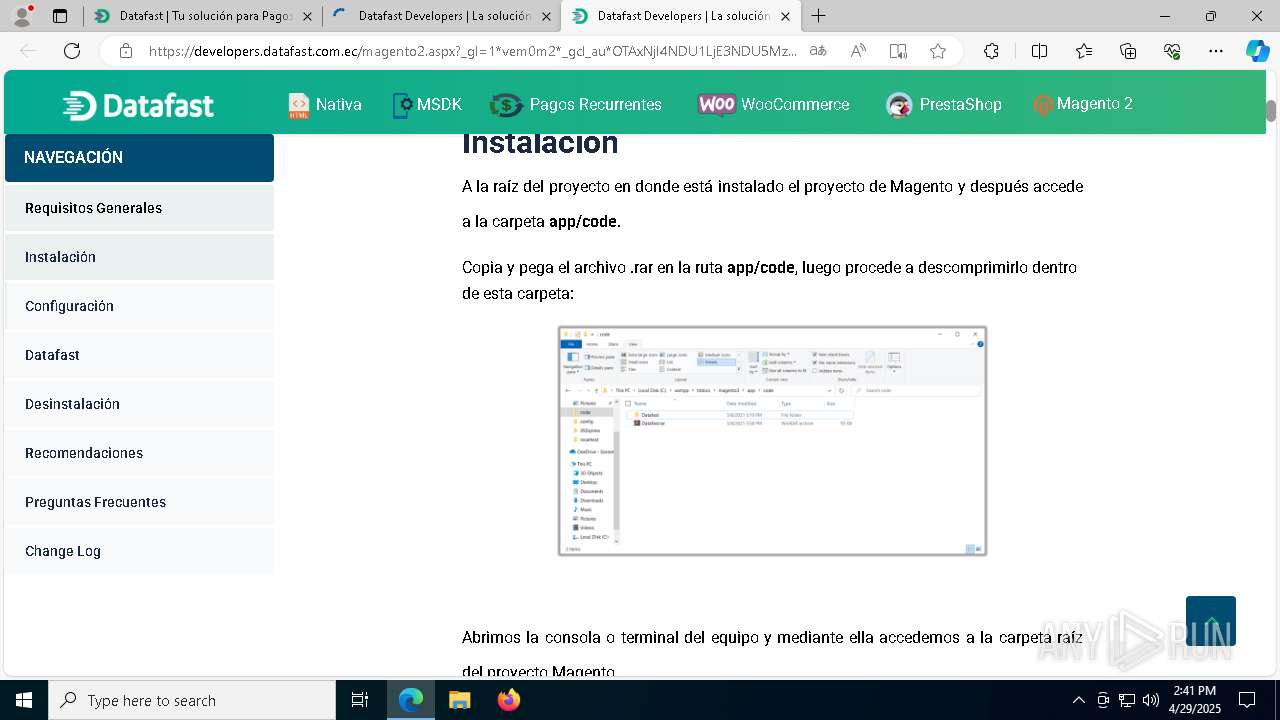Open Task View on the taskbar
Image resolution: width=1280 pixels, height=720 pixels.
point(360,700)
